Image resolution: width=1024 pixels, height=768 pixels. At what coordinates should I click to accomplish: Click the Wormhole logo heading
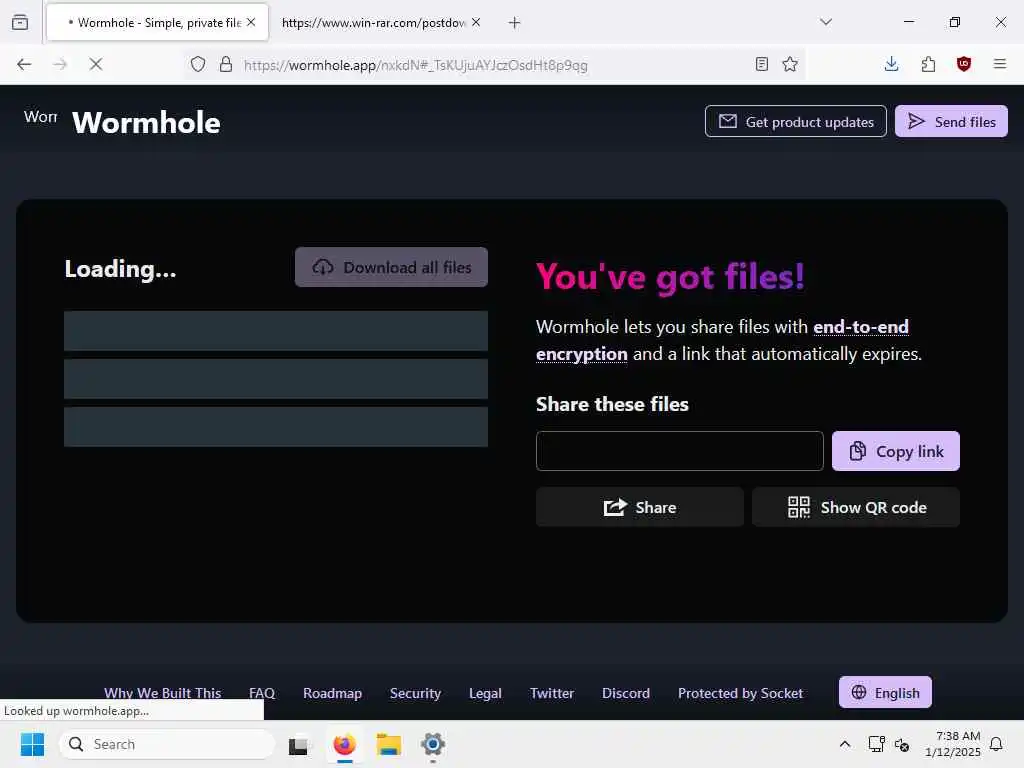[146, 122]
